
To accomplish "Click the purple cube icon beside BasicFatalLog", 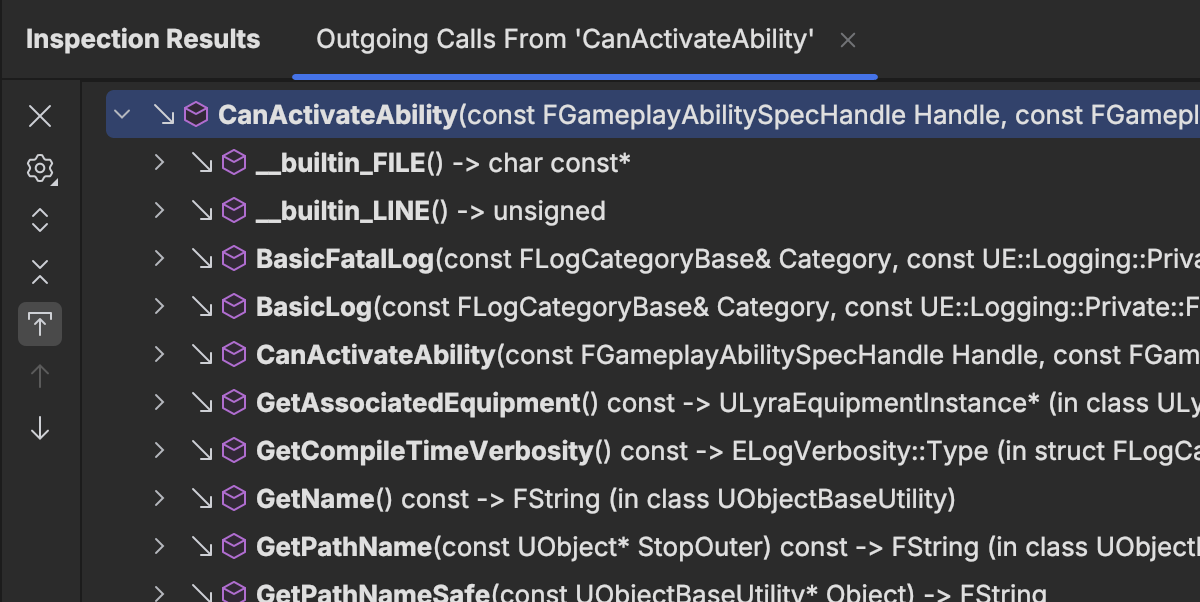I will tap(234, 259).
